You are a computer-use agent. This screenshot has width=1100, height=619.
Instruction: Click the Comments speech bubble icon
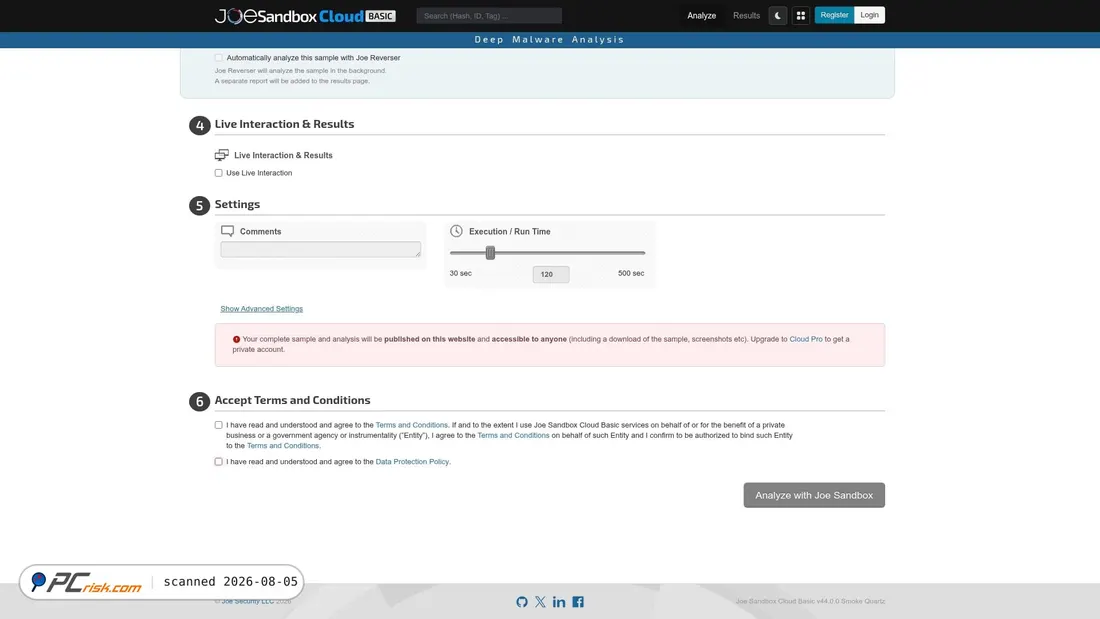point(227,231)
